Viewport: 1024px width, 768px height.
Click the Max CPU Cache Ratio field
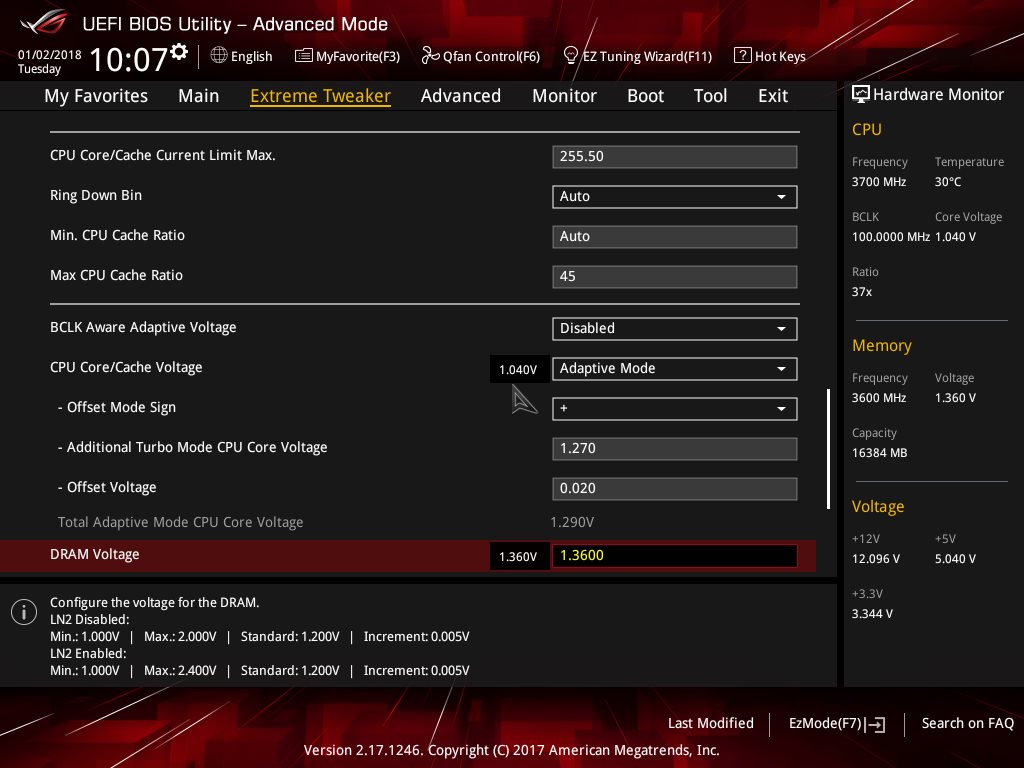coord(675,276)
